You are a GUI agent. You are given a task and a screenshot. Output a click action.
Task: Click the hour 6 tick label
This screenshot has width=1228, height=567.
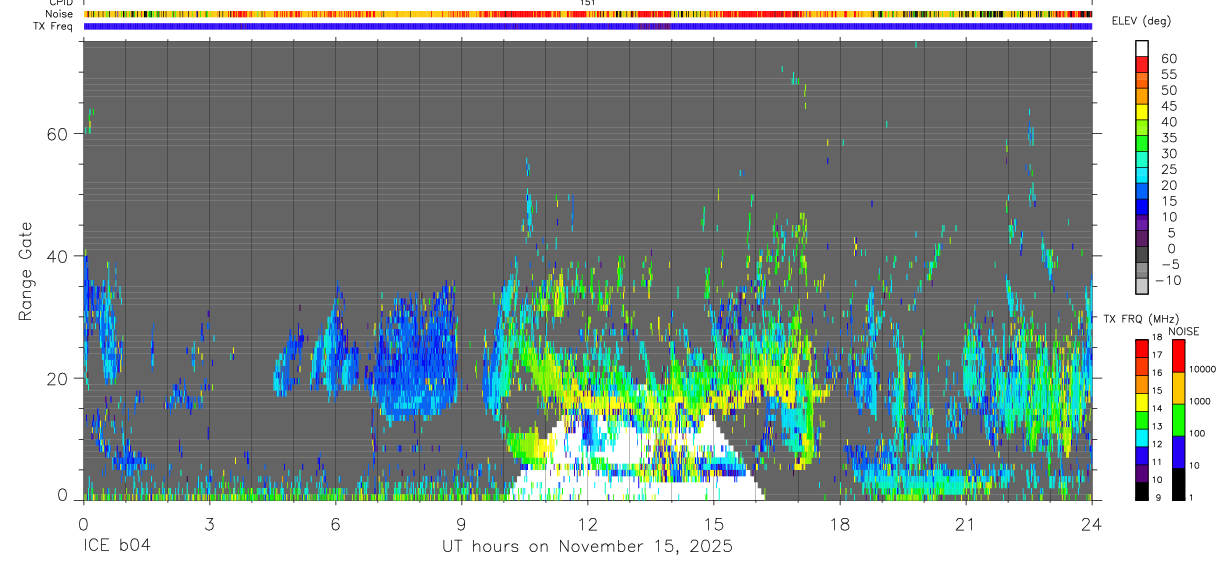tap(335, 524)
